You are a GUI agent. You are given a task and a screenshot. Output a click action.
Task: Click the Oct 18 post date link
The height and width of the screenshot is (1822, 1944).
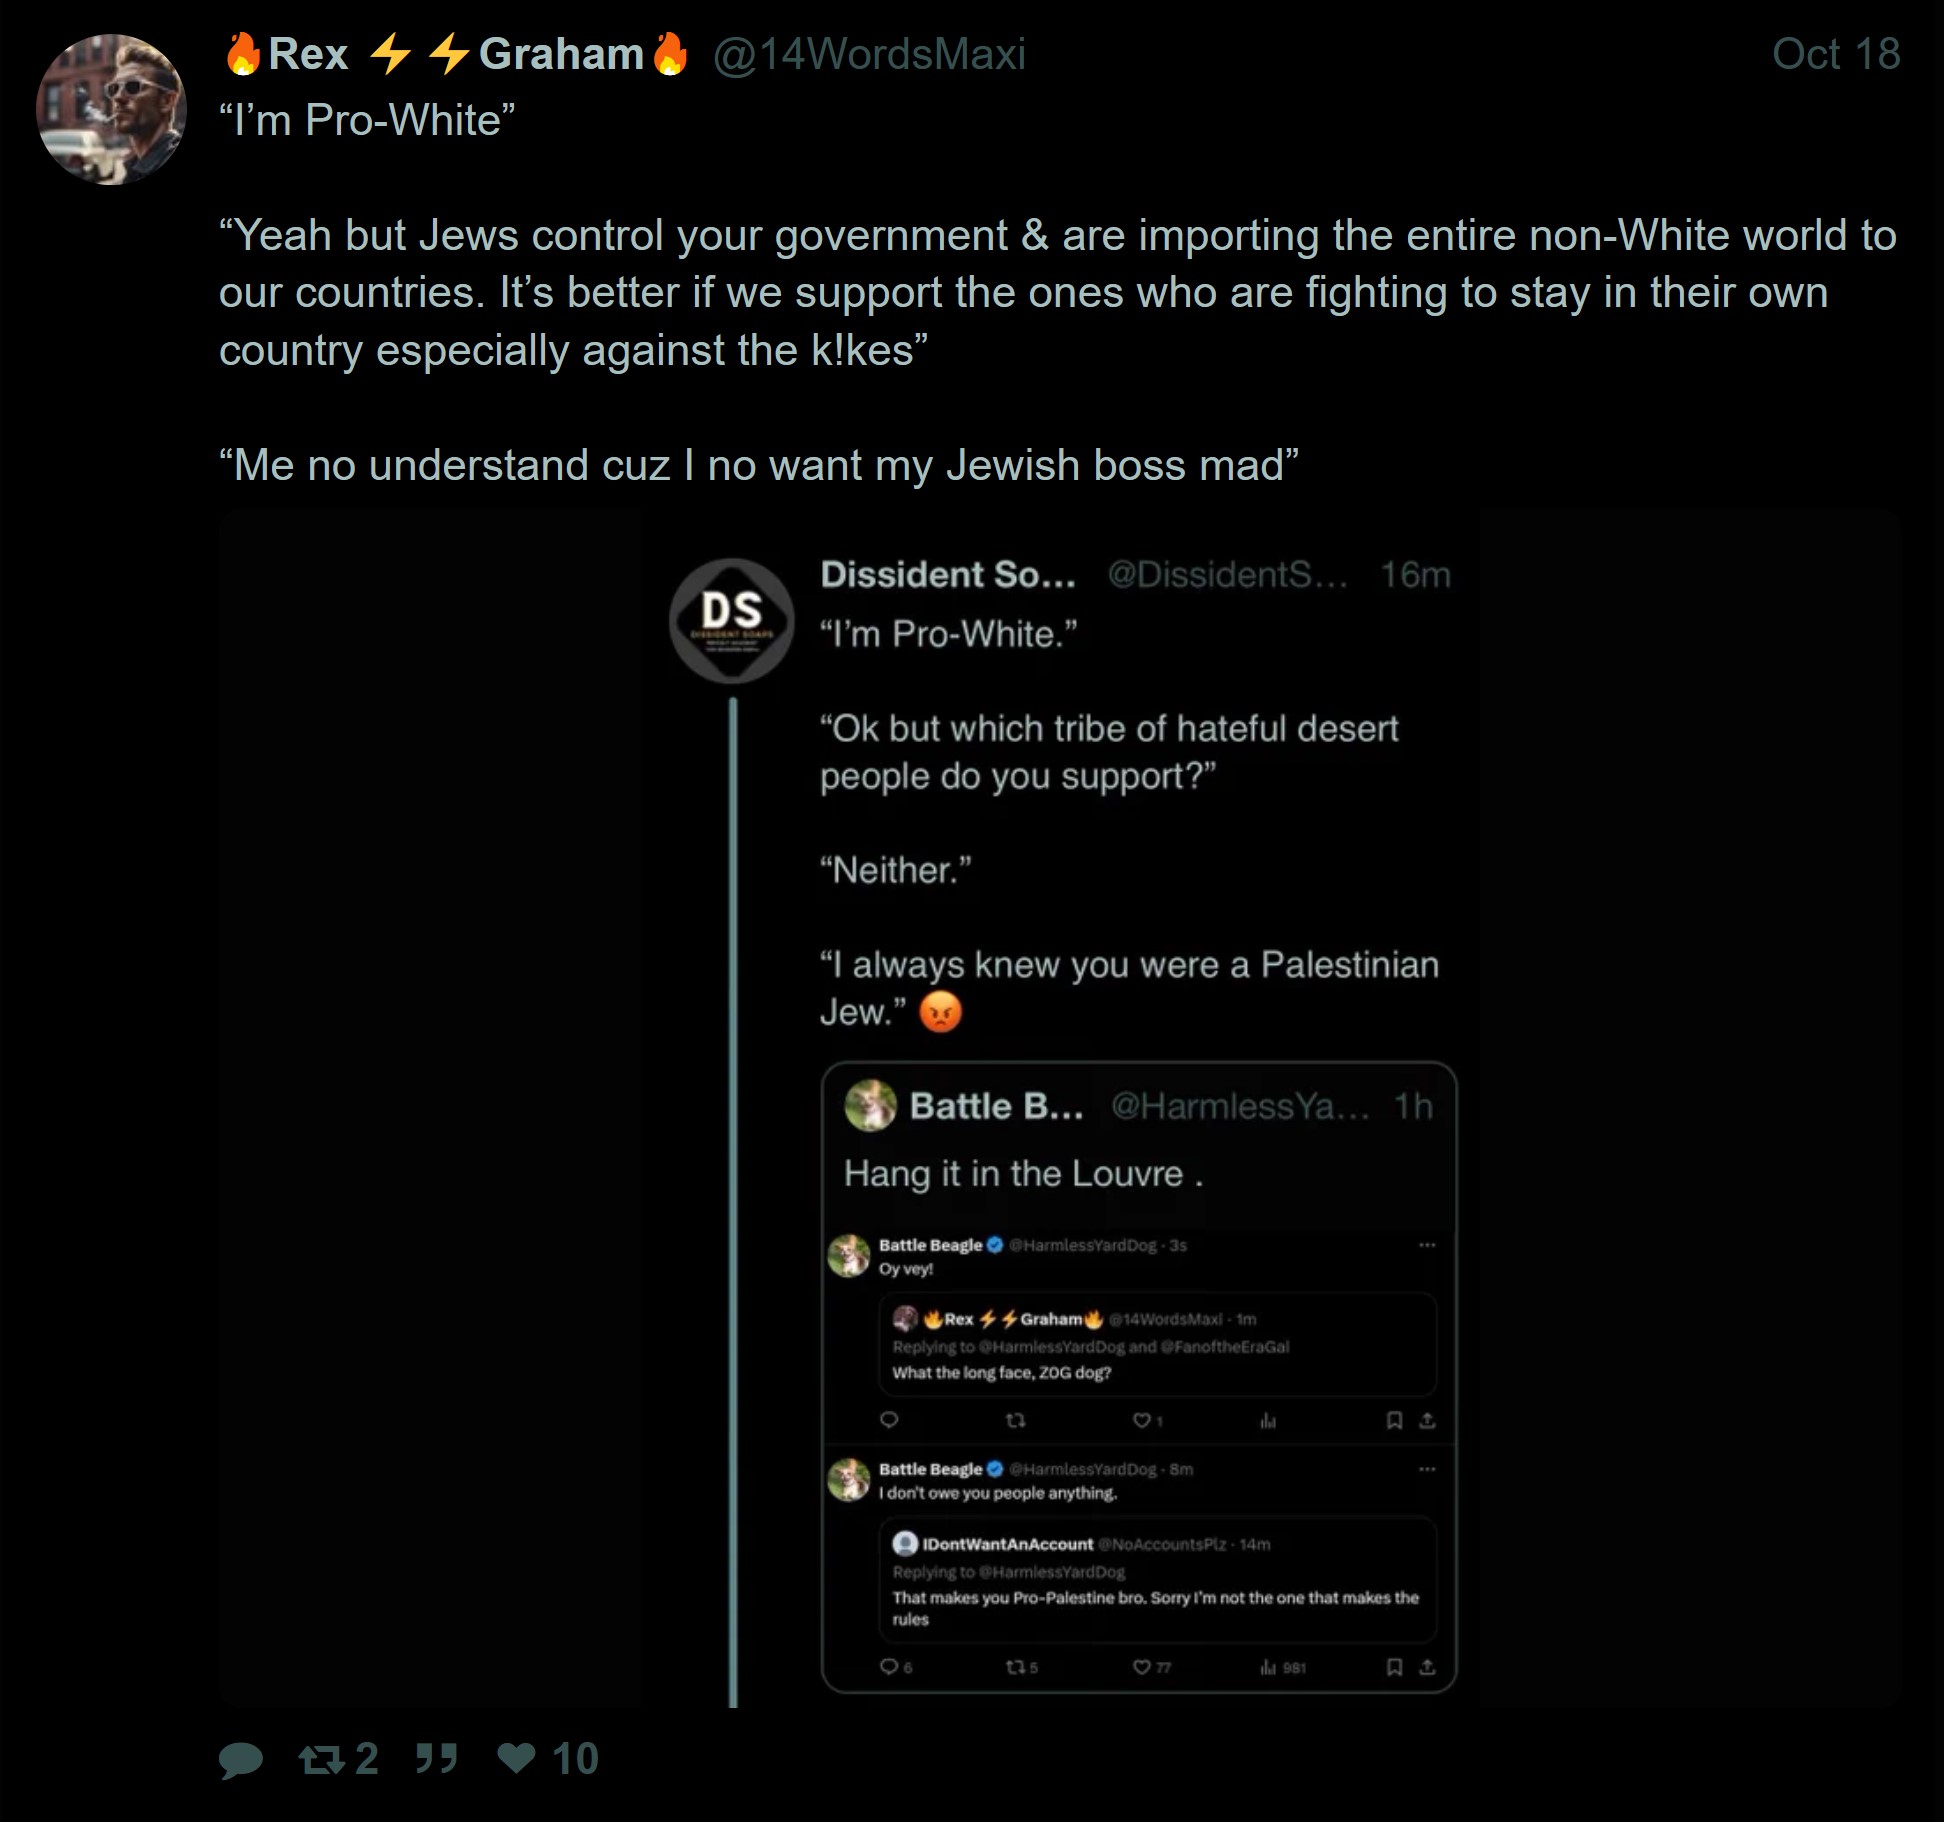1835,54
